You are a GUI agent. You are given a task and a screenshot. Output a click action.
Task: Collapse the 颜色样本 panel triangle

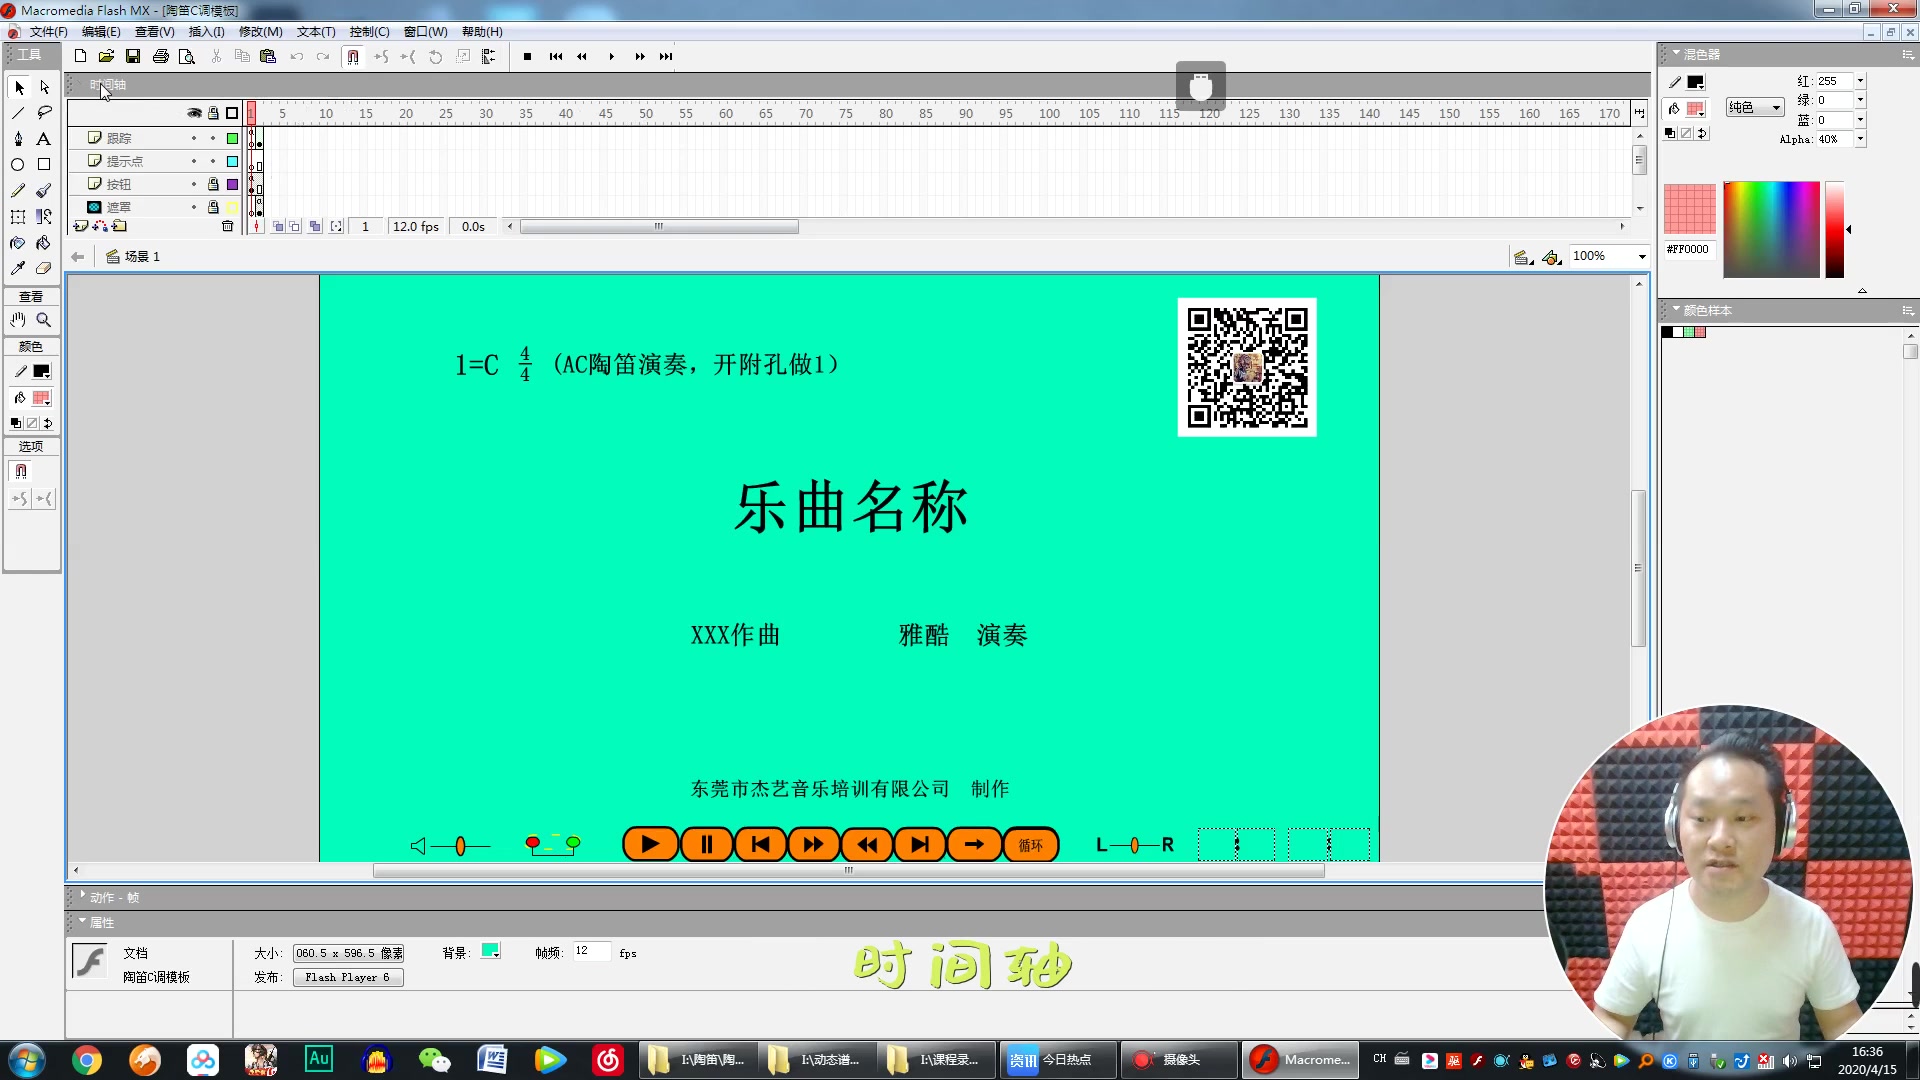pyautogui.click(x=1676, y=310)
